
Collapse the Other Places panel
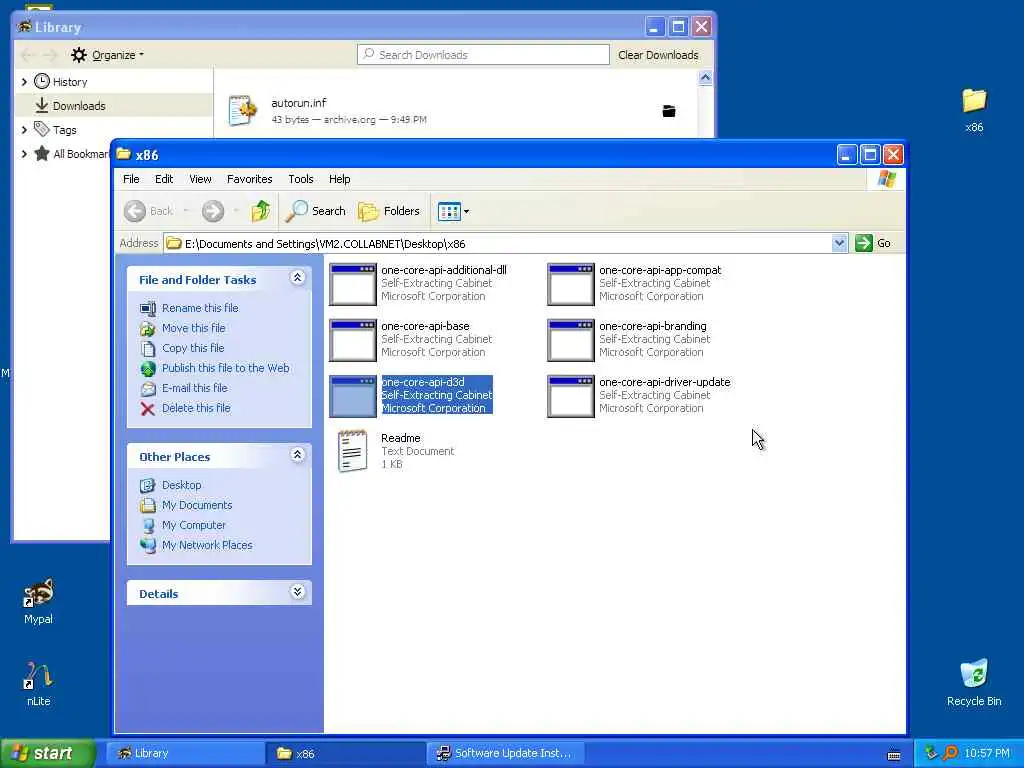point(297,455)
